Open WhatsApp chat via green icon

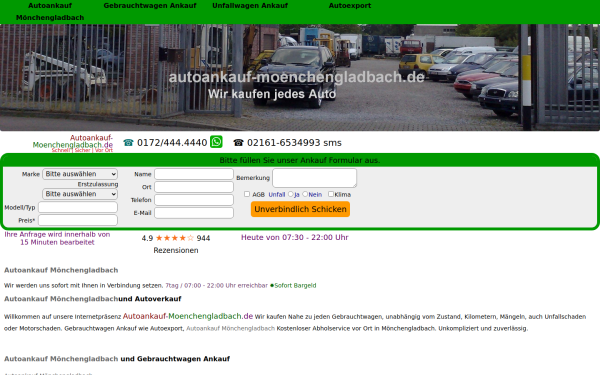pos(216,142)
